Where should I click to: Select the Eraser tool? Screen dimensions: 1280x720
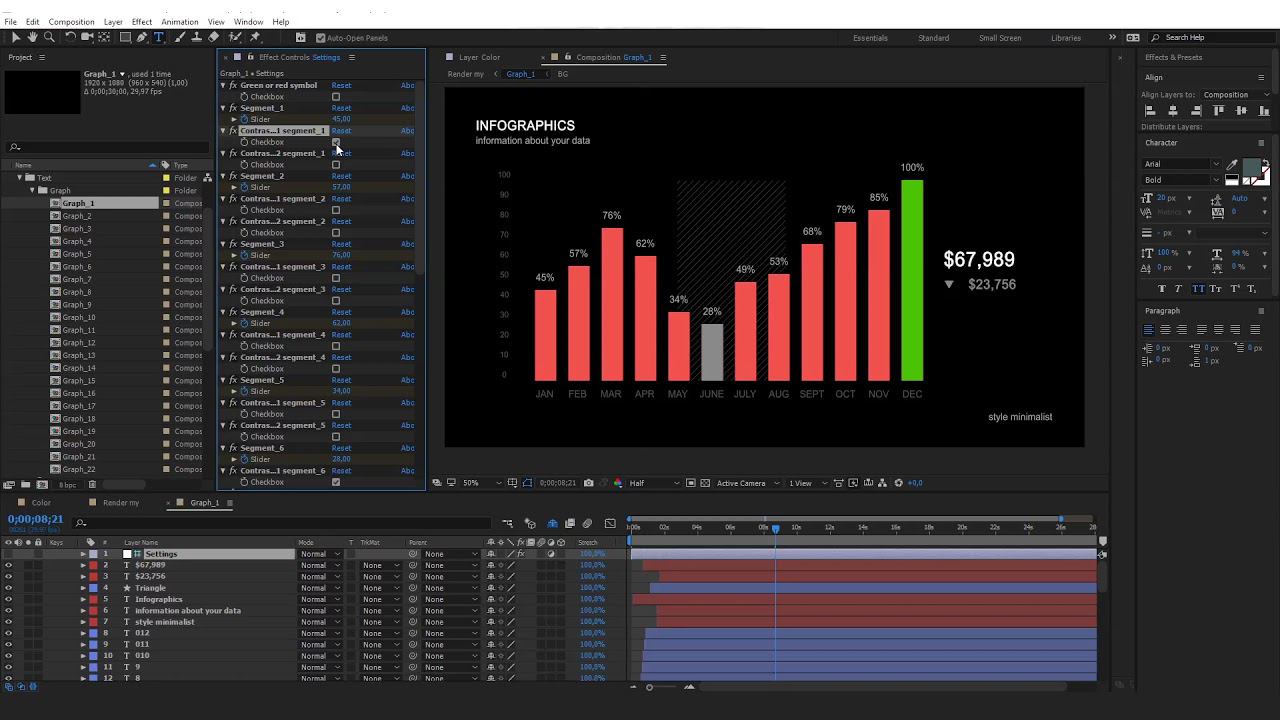click(x=213, y=37)
